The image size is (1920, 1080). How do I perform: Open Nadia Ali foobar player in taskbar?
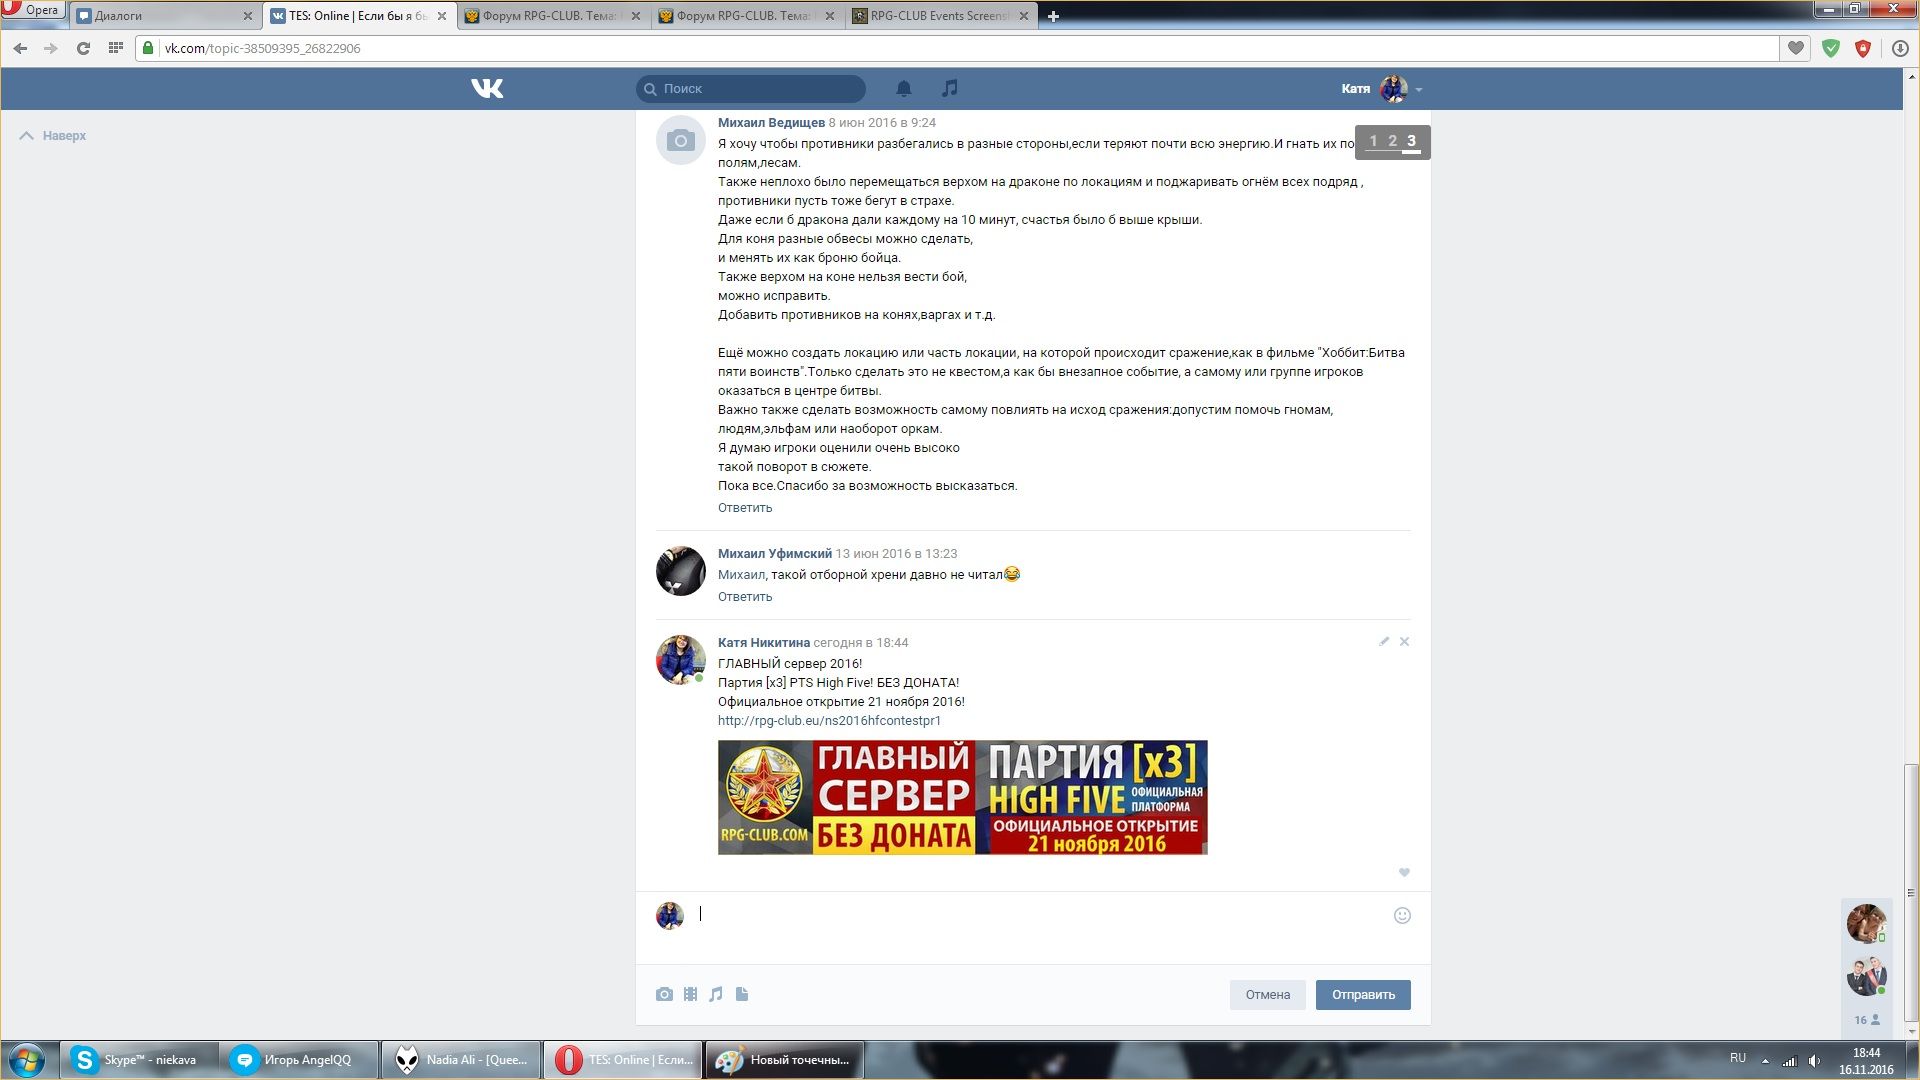coord(461,1060)
